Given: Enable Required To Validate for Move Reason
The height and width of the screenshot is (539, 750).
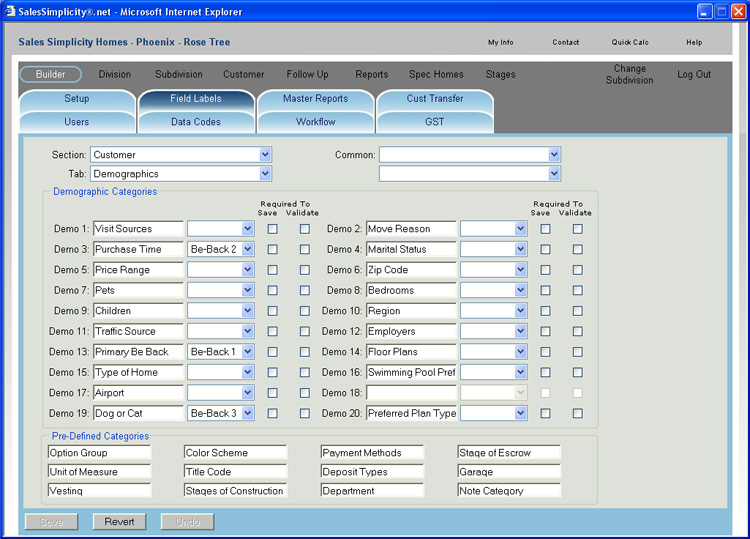Looking at the screenshot, I should point(577,229).
